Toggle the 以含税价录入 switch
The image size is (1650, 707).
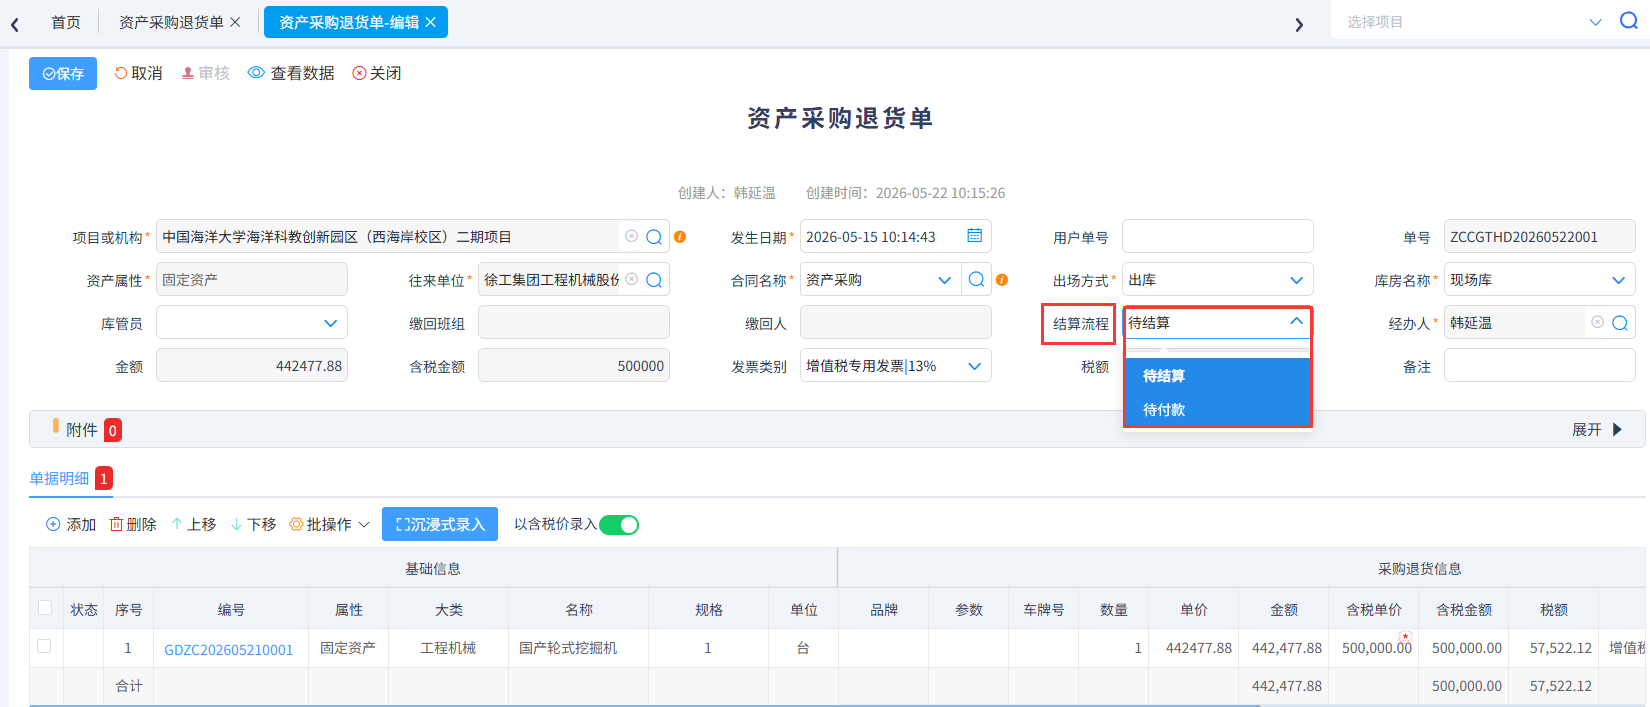tap(619, 525)
